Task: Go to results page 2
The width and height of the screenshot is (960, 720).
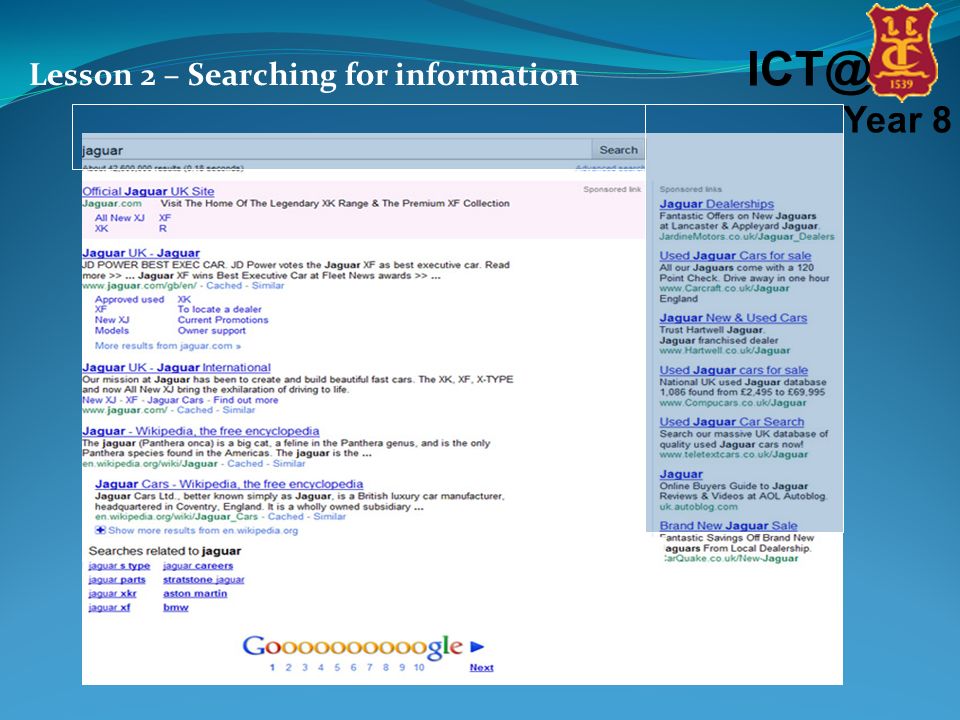Action: click(288, 667)
